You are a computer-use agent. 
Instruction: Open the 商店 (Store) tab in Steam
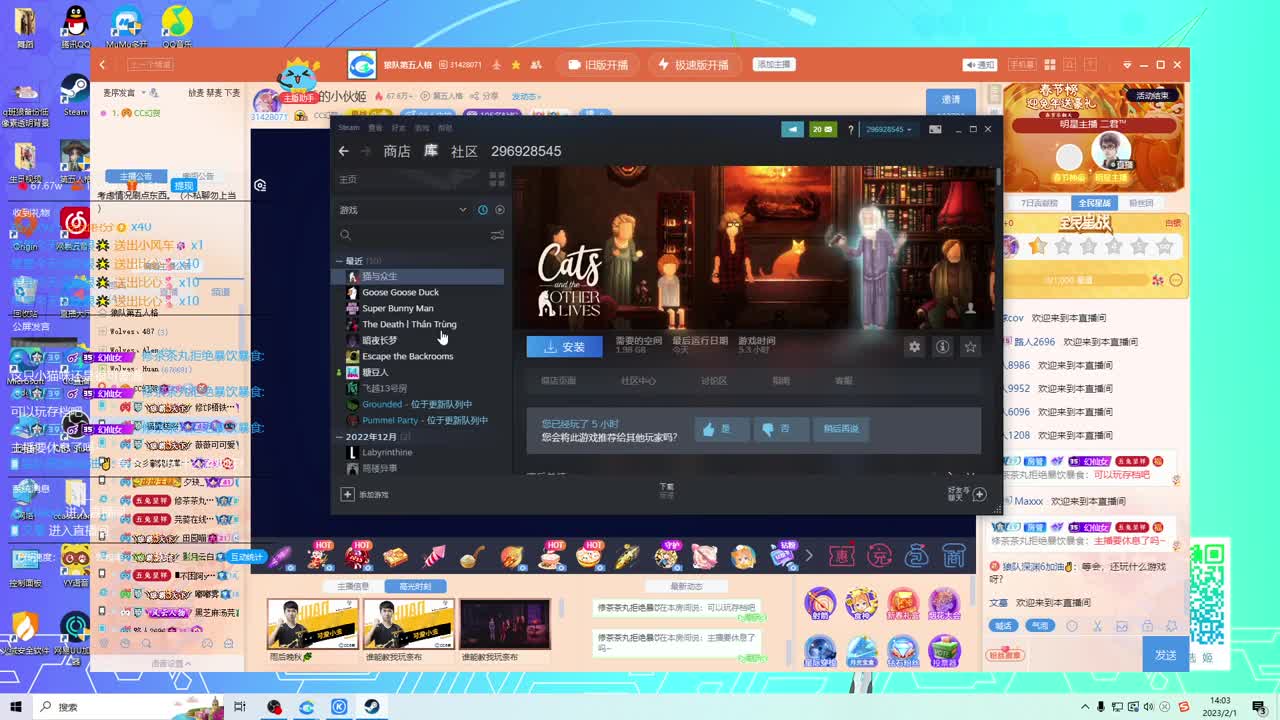click(x=397, y=151)
